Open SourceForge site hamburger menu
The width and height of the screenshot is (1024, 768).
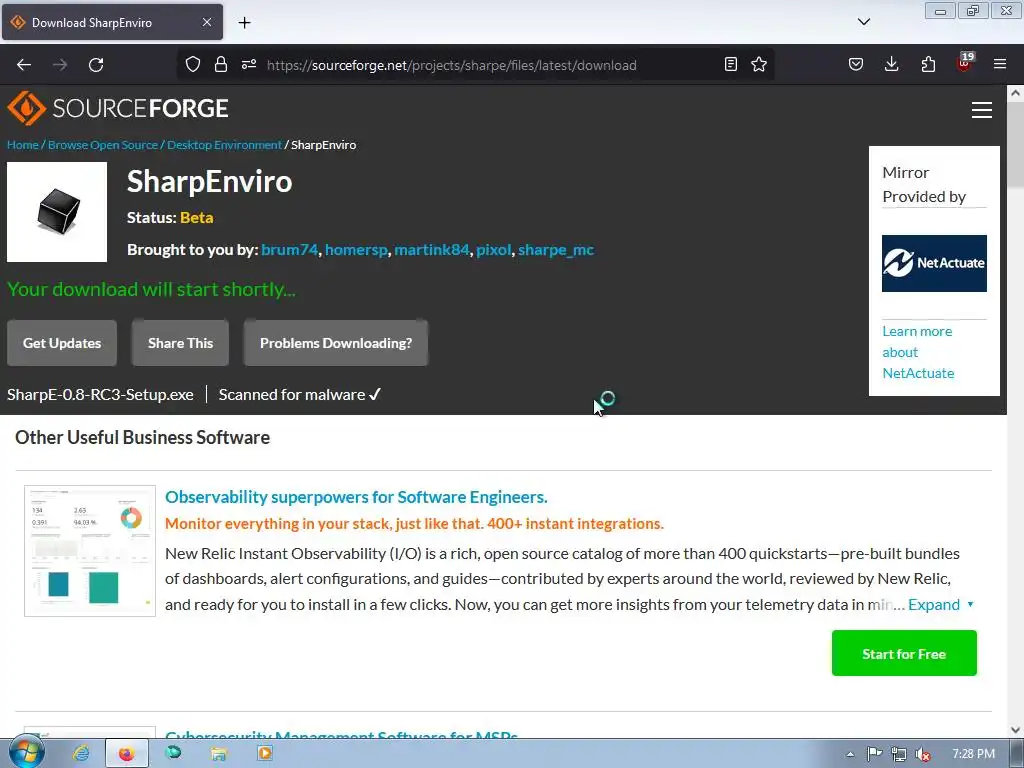[x=982, y=110]
